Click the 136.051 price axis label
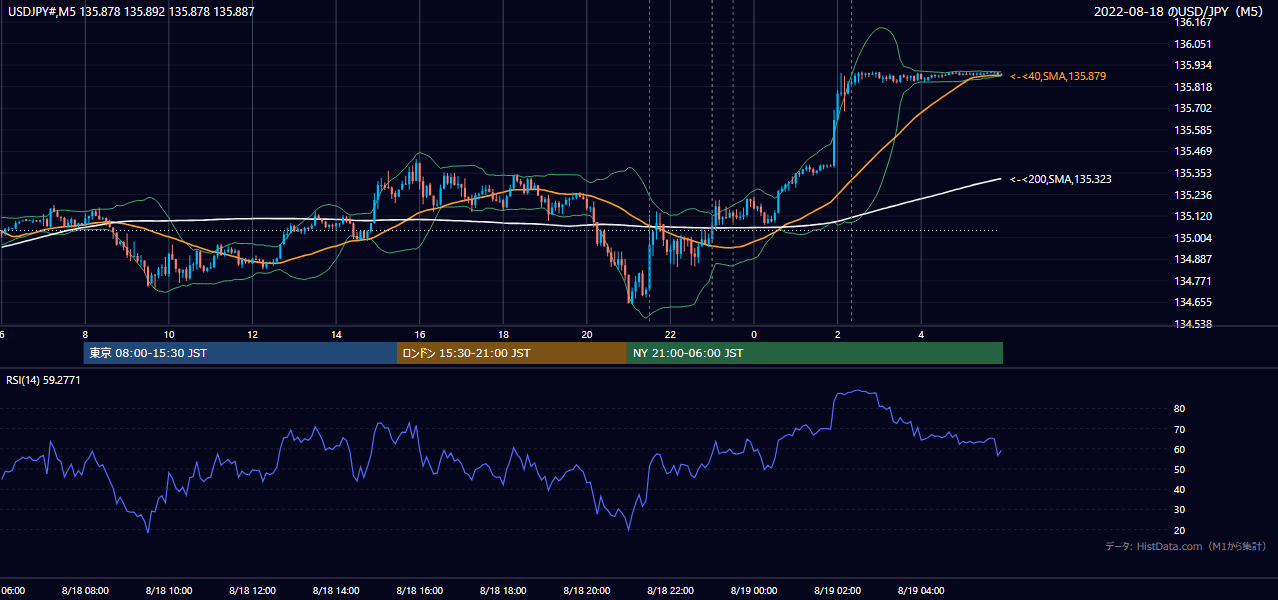Screen dimensions: 1278x600 point(1192,44)
